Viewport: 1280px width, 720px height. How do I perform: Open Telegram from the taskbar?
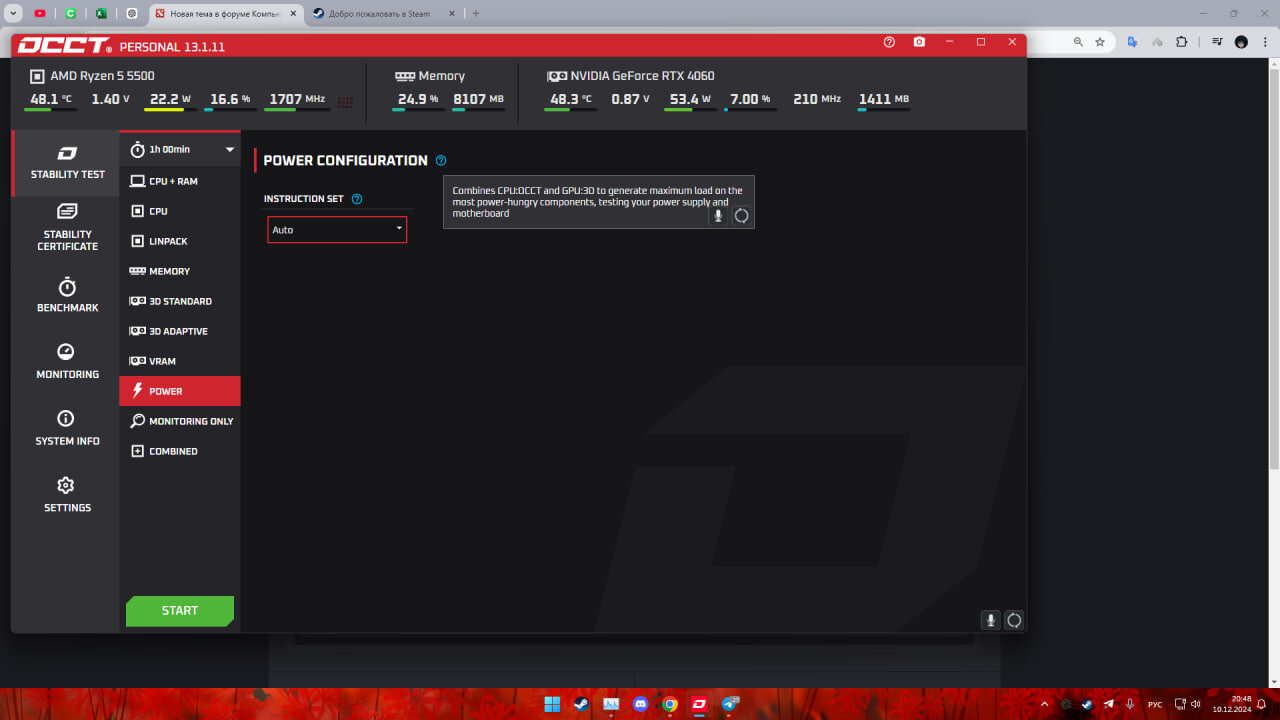[x=730, y=704]
